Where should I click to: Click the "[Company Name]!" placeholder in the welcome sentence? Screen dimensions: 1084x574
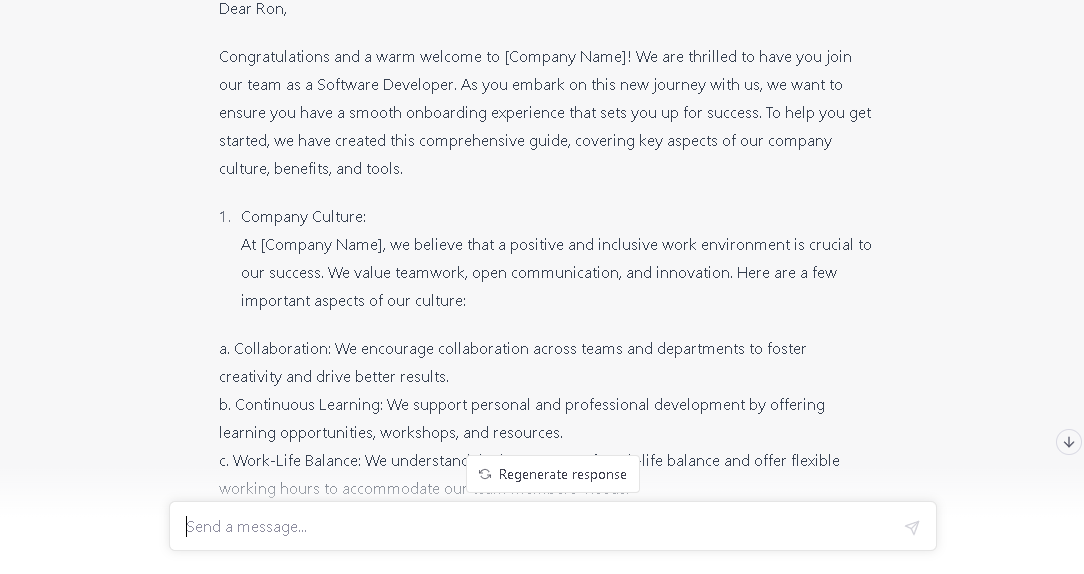tap(568, 57)
